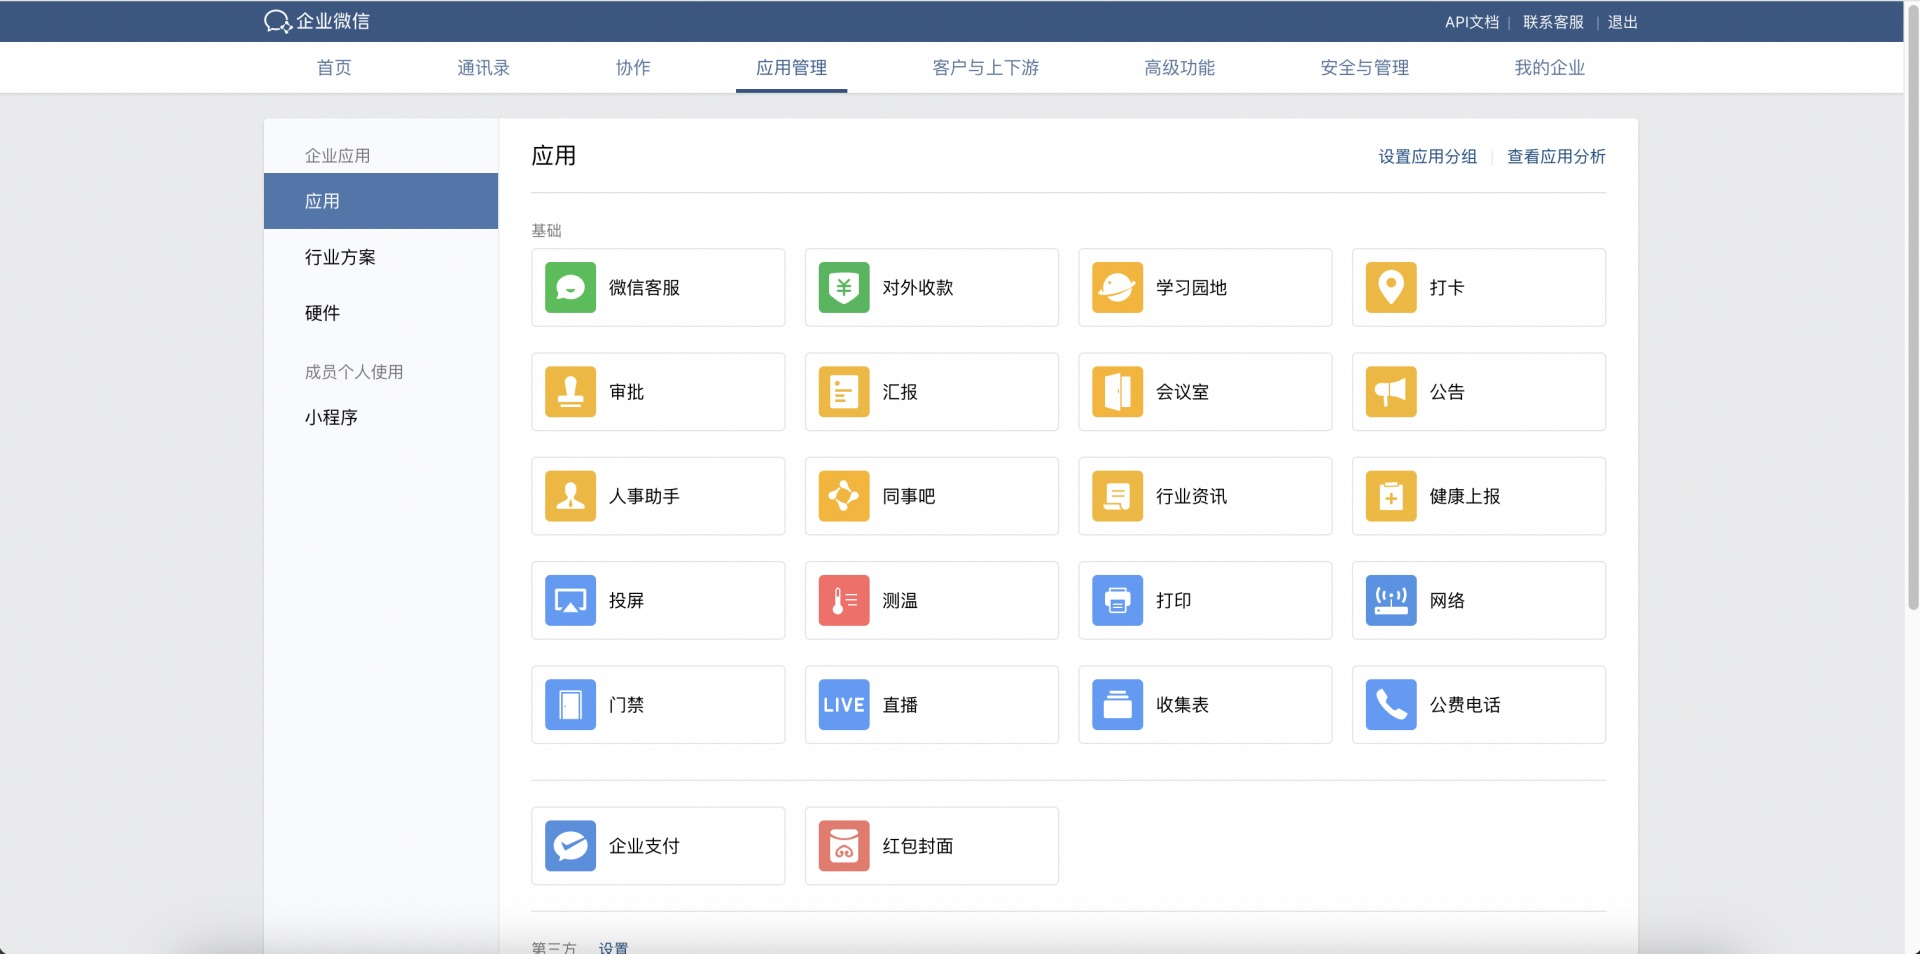This screenshot has width=1920, height=954.
Task: Click the 学习园地 planet icon
Action: 1117,288
